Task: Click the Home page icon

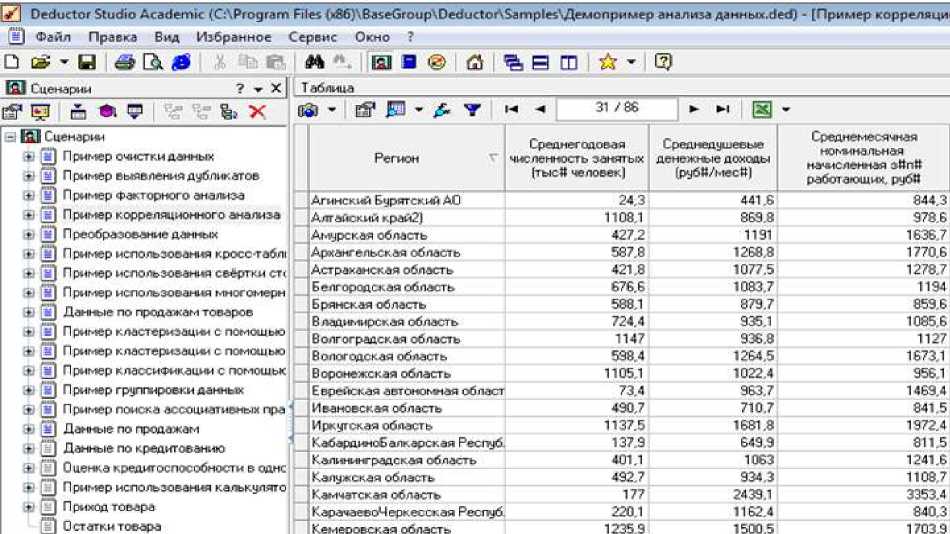Action: [475, 62]
